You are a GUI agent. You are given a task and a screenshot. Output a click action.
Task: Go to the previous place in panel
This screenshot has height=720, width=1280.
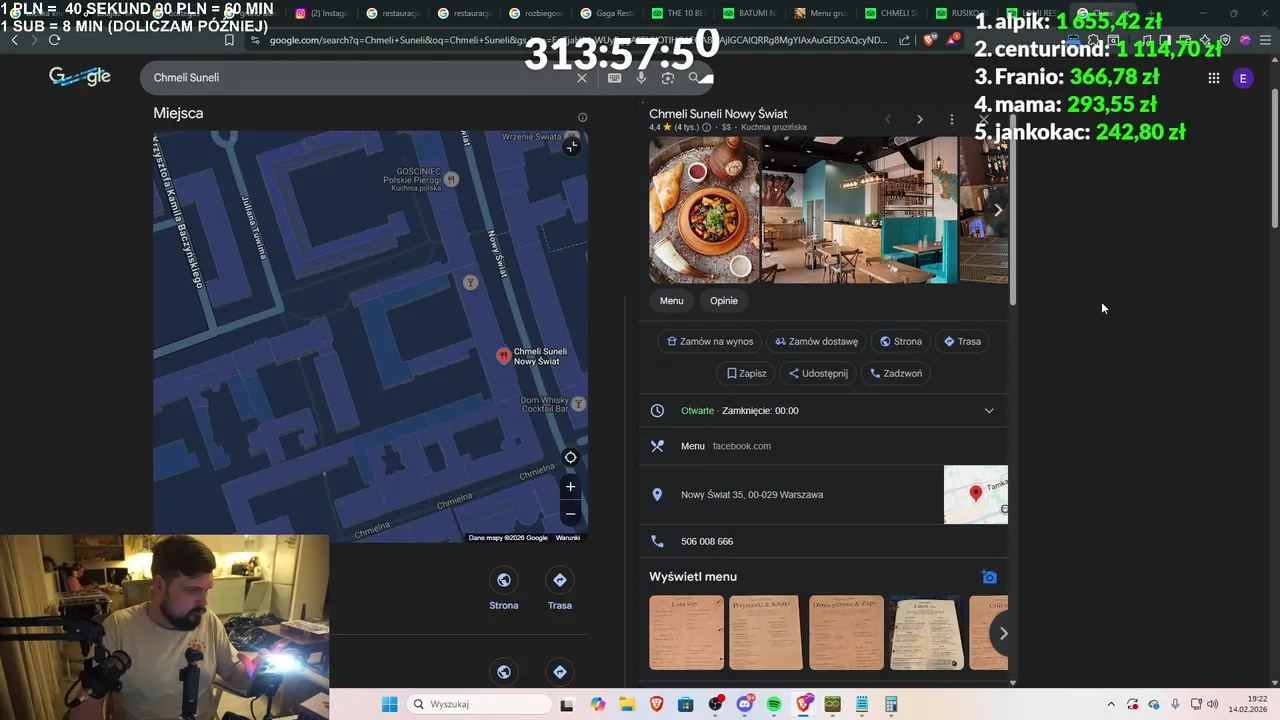888,119
